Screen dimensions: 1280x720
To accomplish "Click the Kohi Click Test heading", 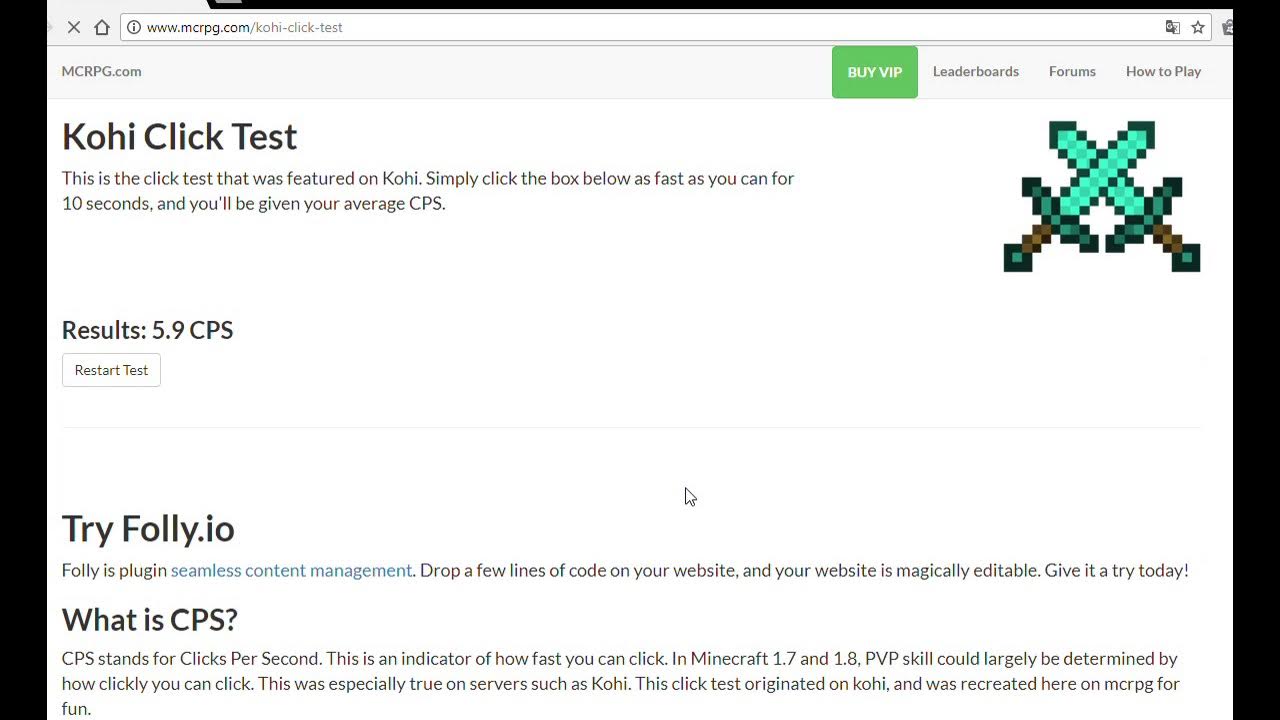I will (x=179, y=136).
